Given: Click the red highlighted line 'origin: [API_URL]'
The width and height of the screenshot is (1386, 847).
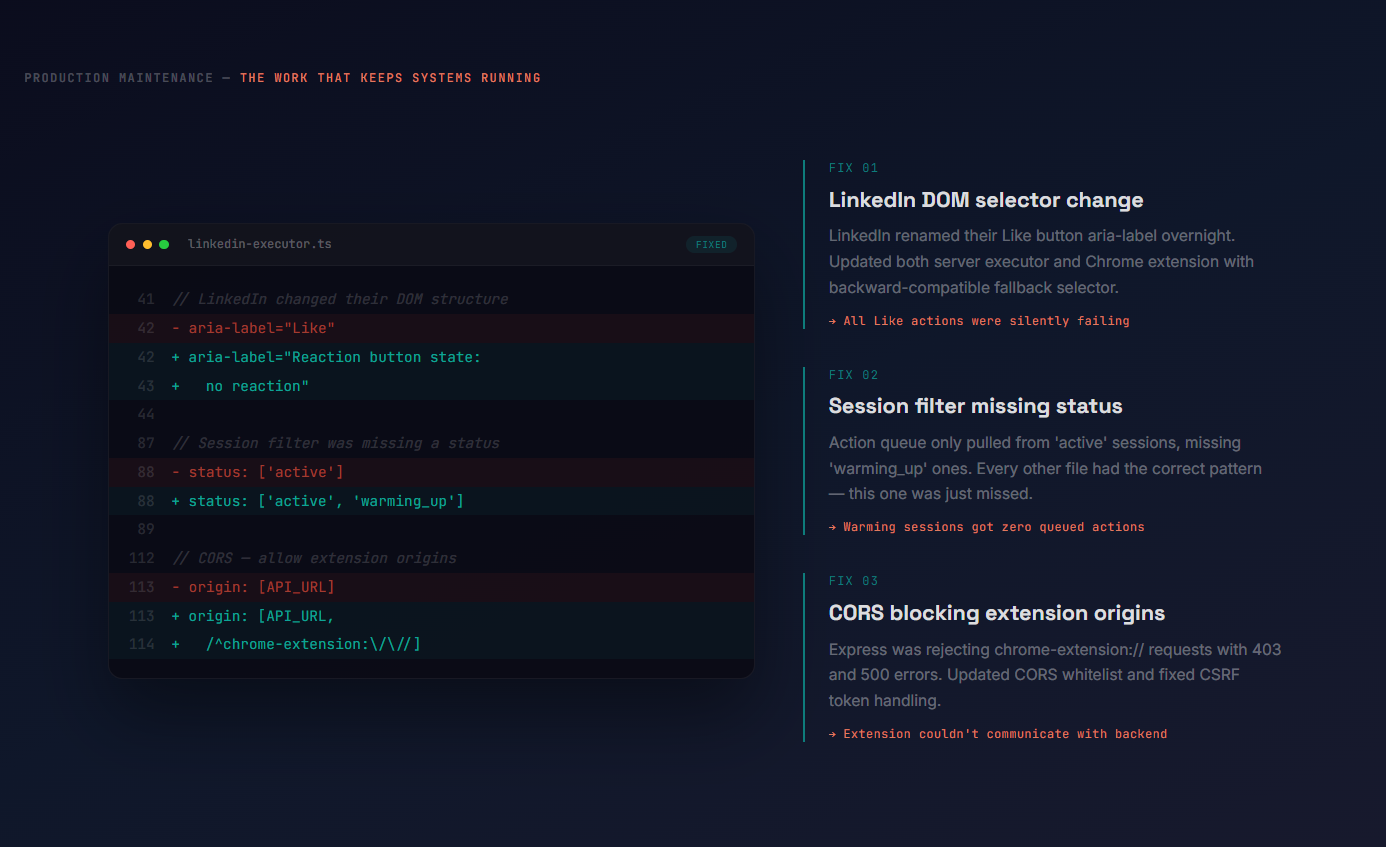Looking at the screenshot, I should pyautogui.click(x=254, y=586).
